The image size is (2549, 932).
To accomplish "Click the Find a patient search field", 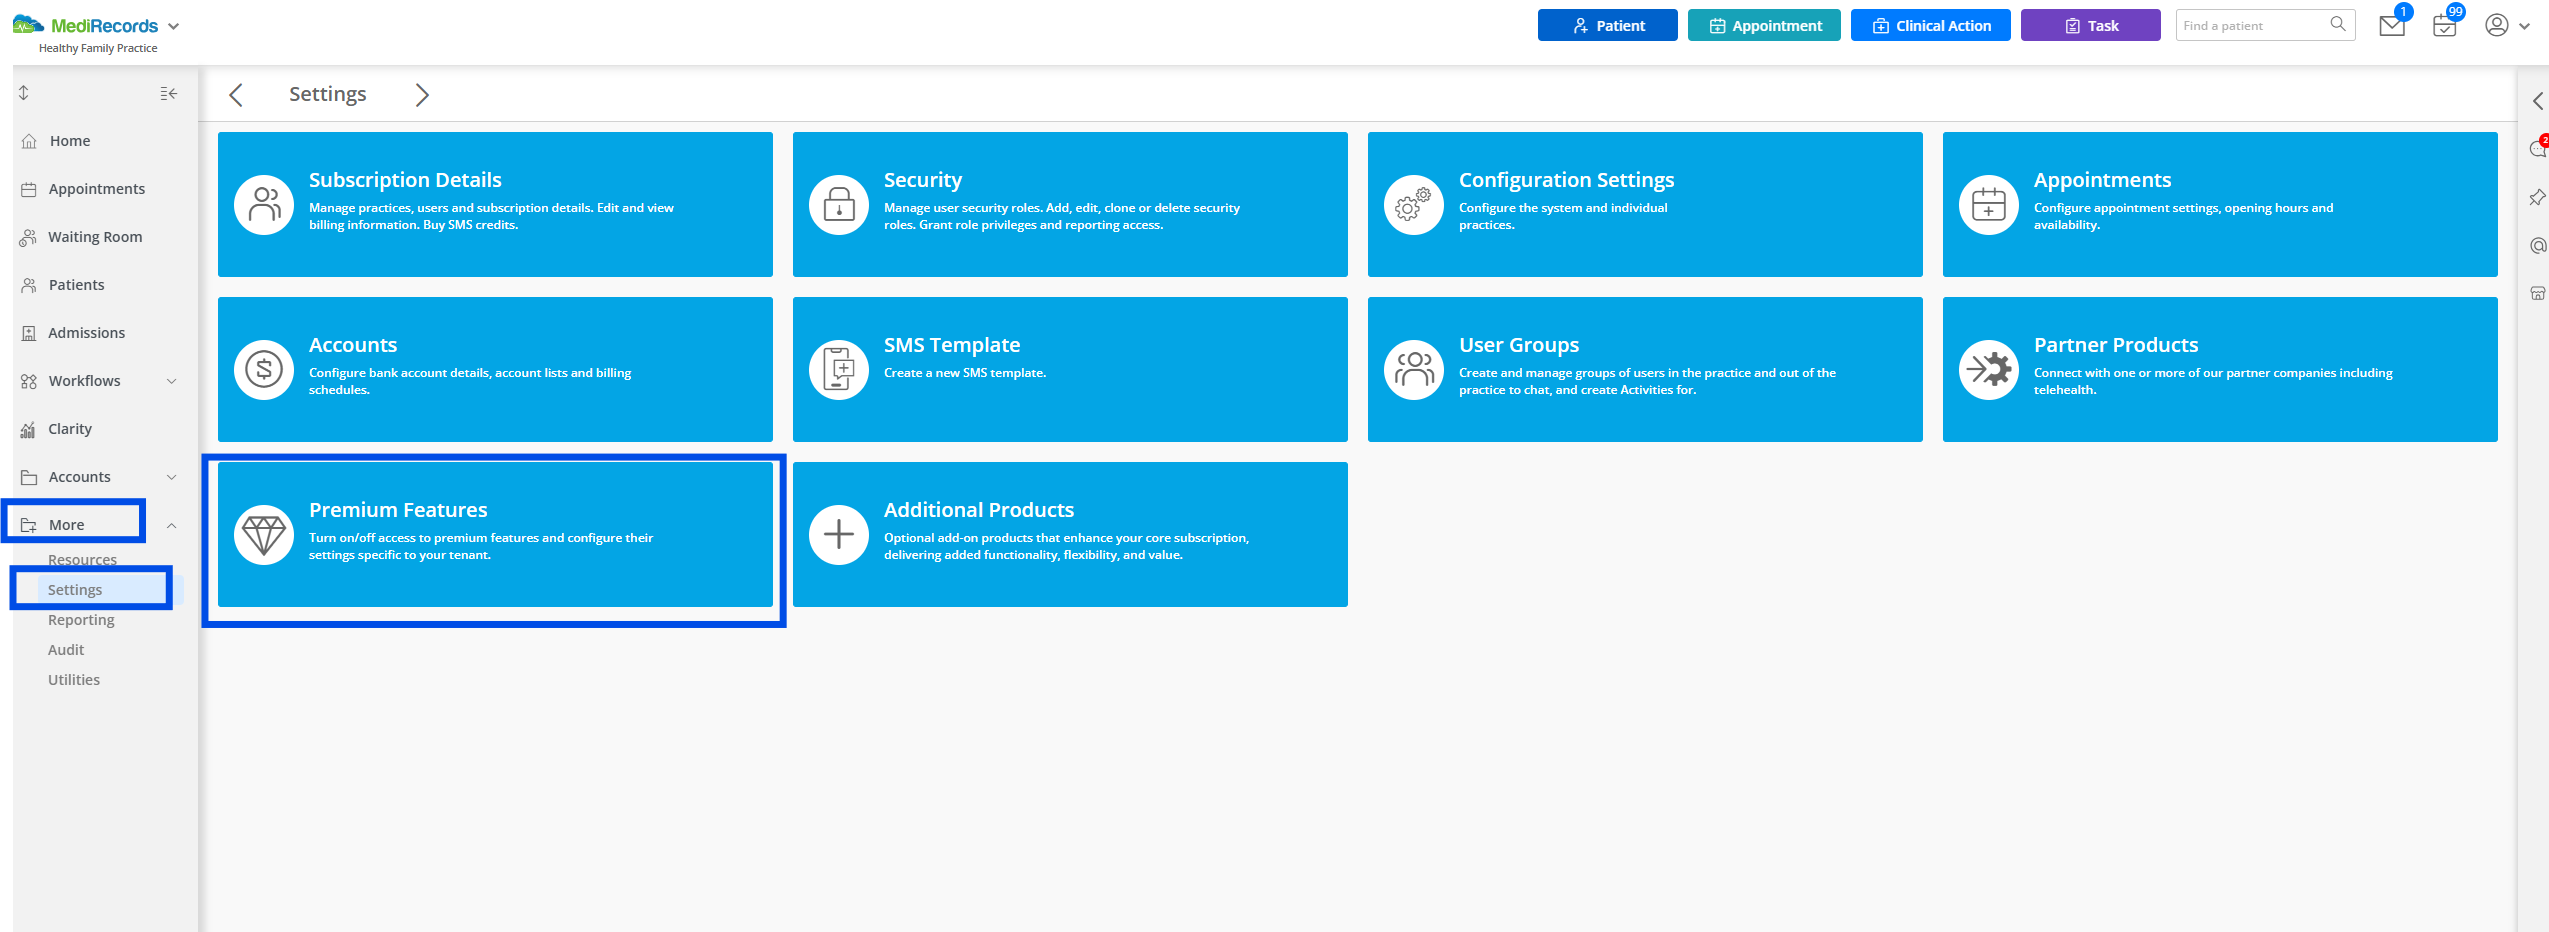I will (2254, 26).
